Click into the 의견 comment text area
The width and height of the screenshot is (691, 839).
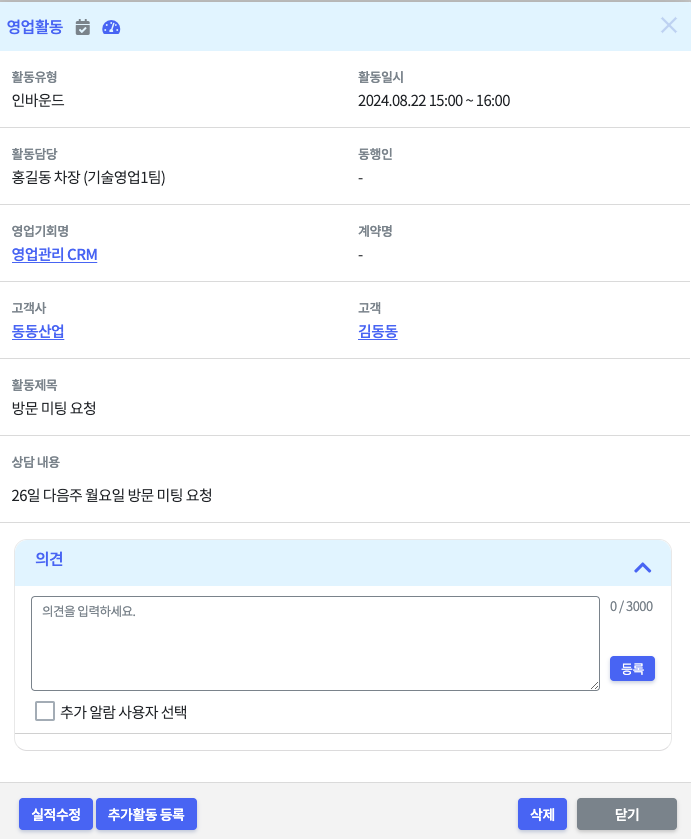click(315, 643)
